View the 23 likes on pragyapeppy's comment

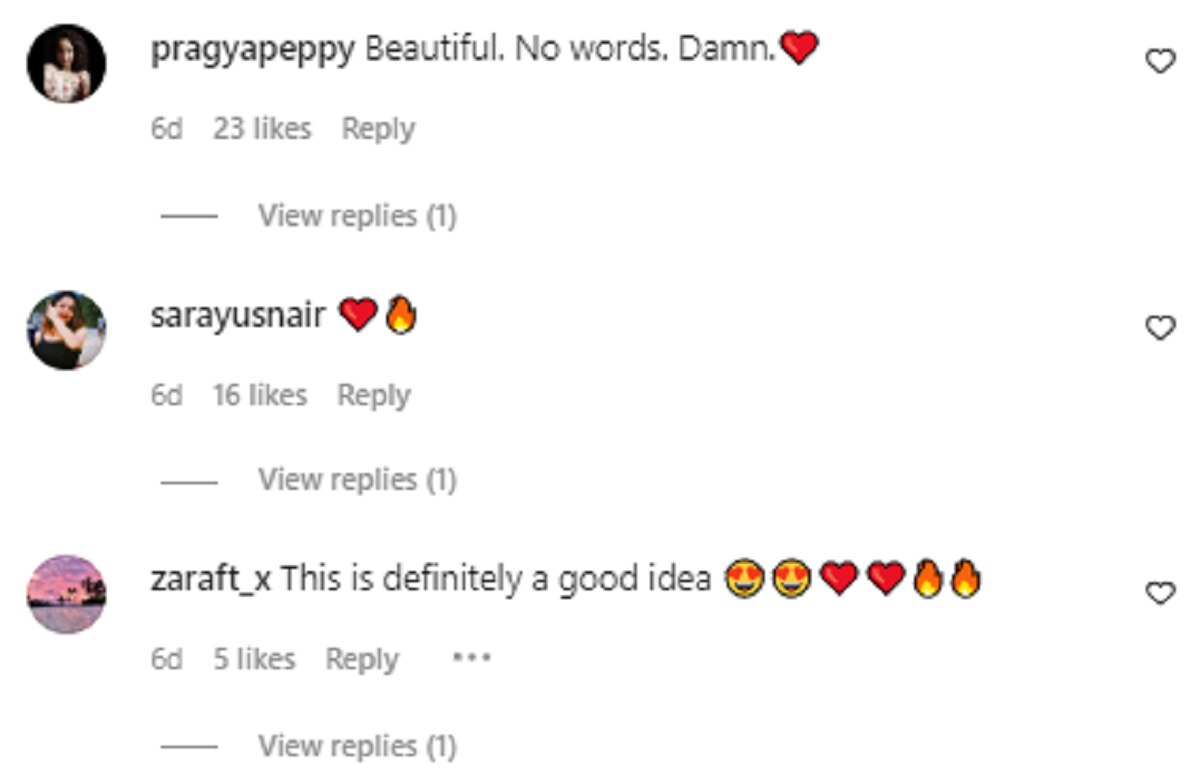pos(262,129)
